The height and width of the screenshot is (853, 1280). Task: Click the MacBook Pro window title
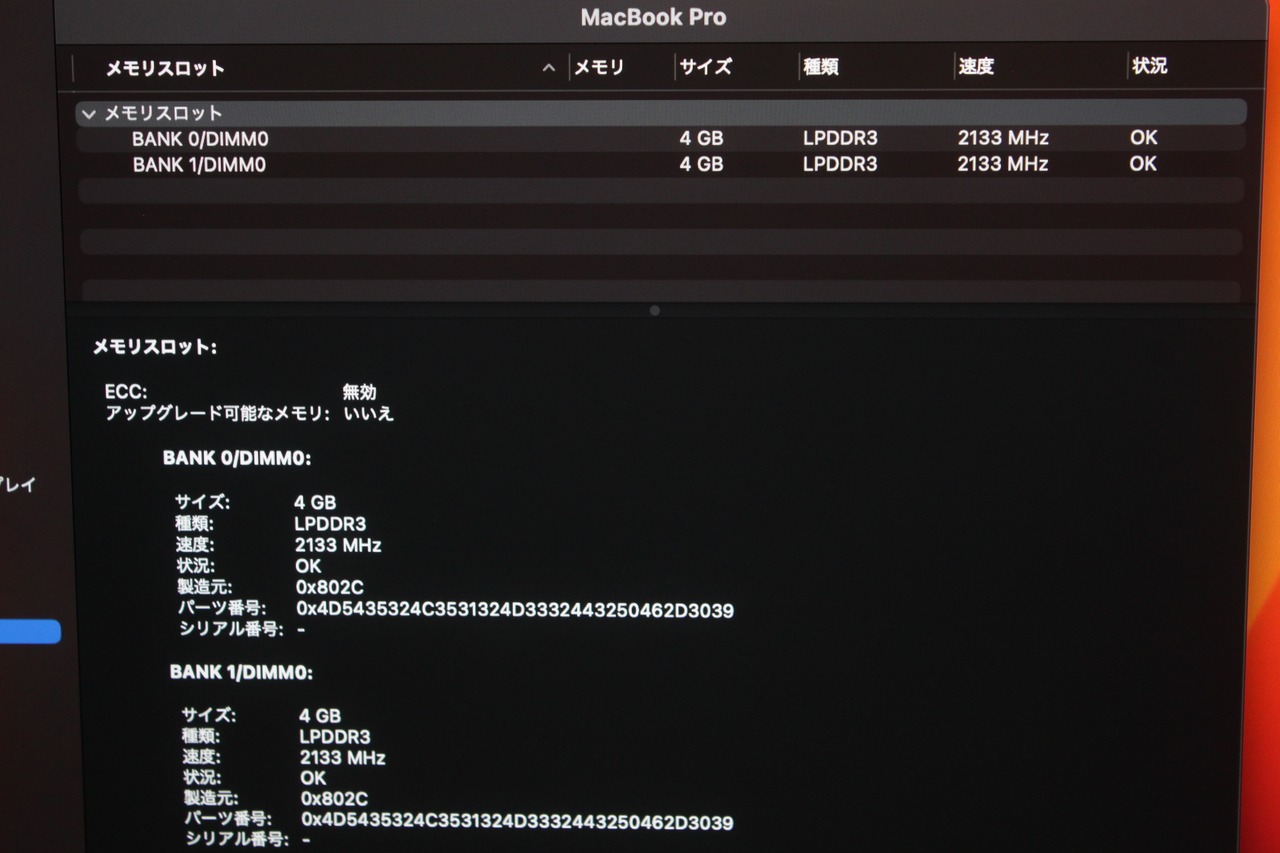[653, 17]
